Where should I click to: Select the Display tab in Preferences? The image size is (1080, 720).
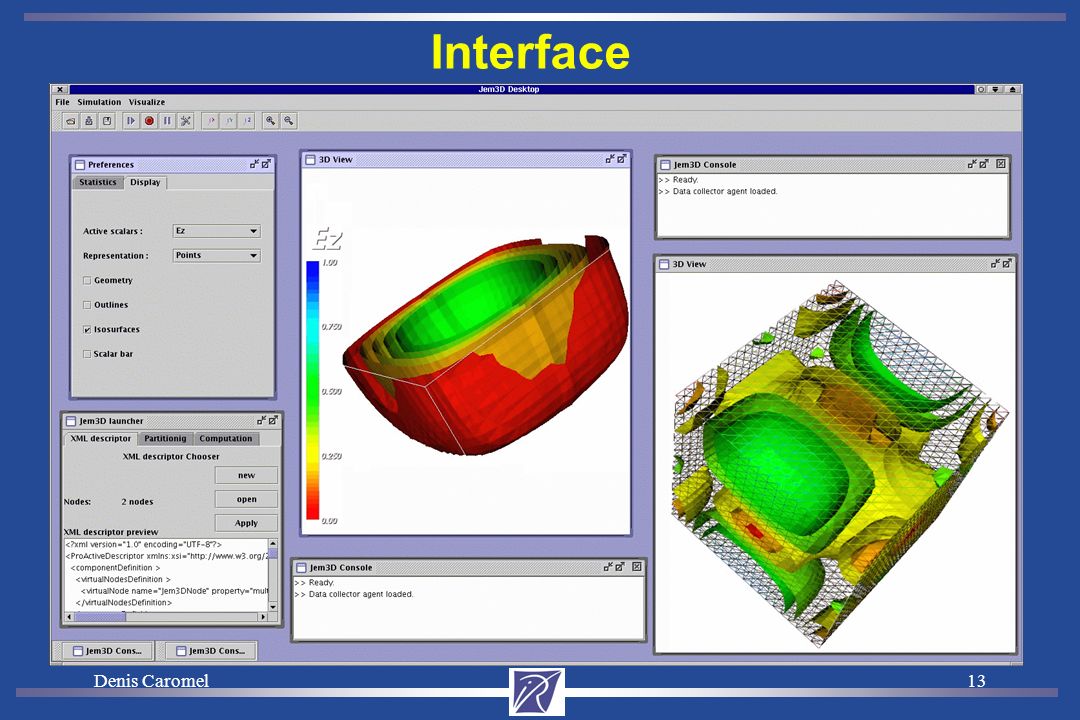tap(145, 183)
